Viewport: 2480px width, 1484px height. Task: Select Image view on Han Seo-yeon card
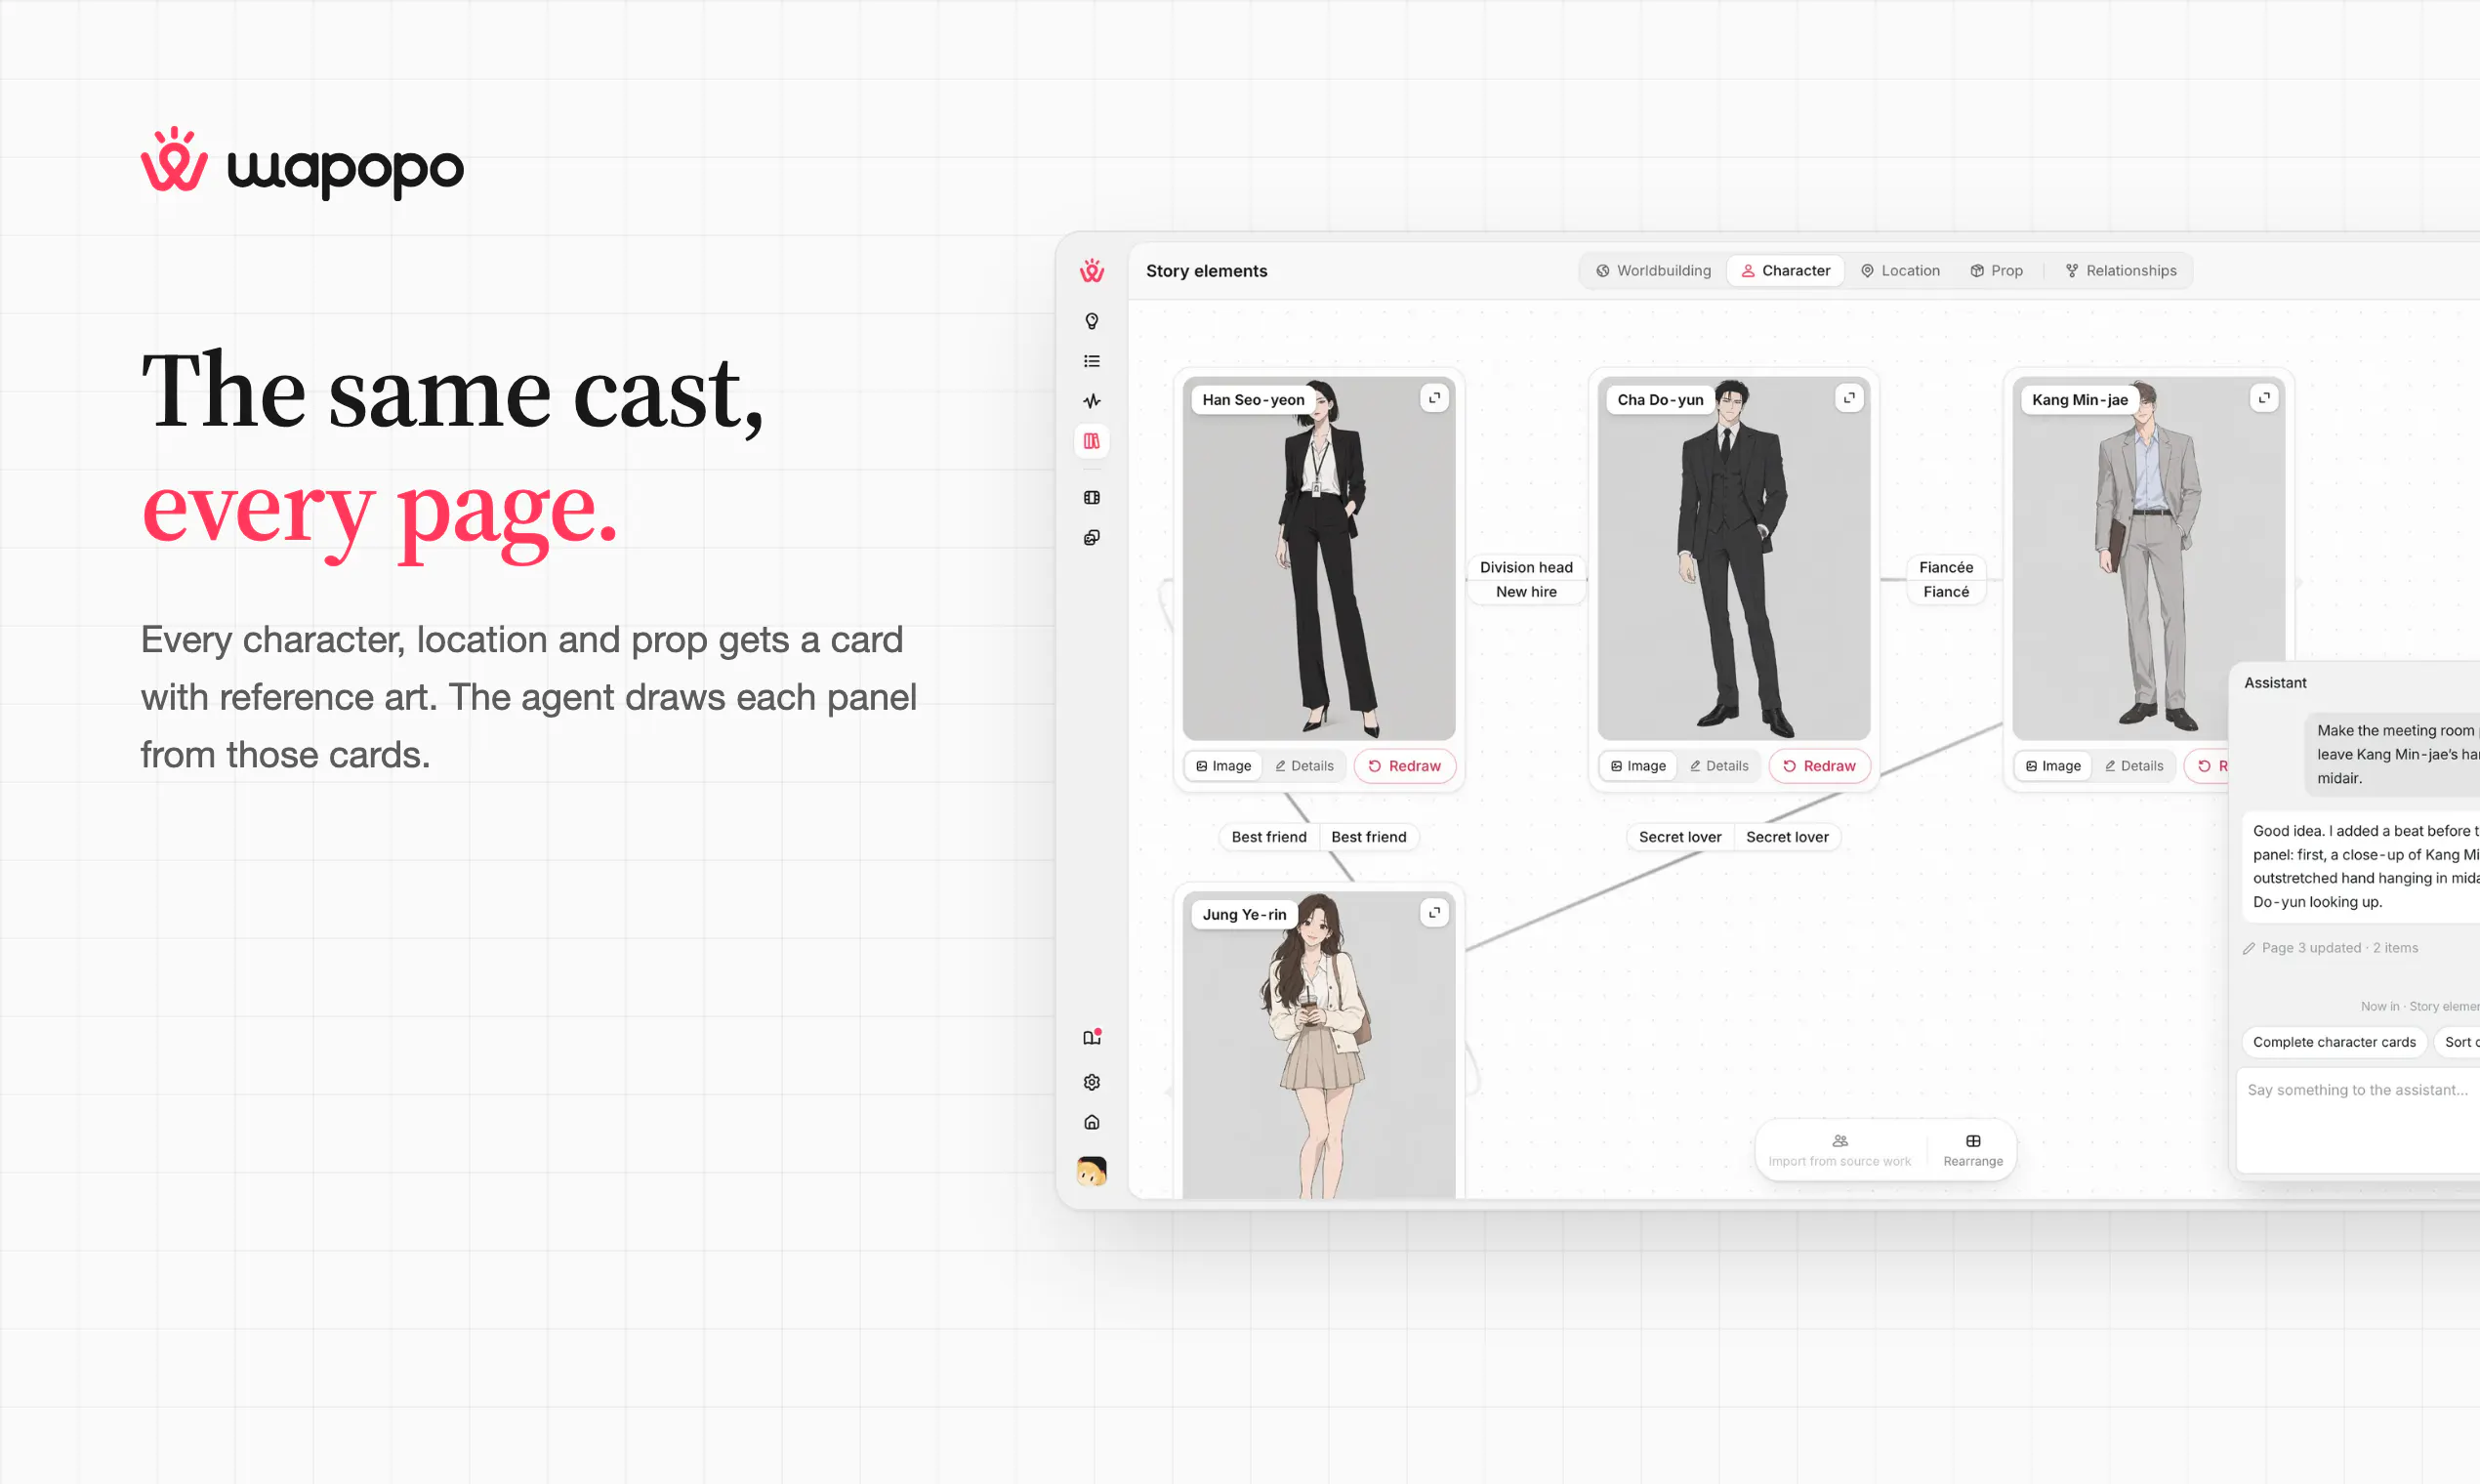click(x=1223, y=766)
